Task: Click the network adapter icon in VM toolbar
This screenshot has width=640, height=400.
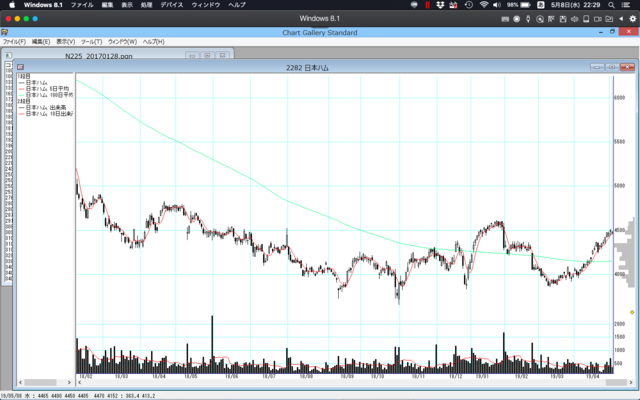Action: [551, 19]
